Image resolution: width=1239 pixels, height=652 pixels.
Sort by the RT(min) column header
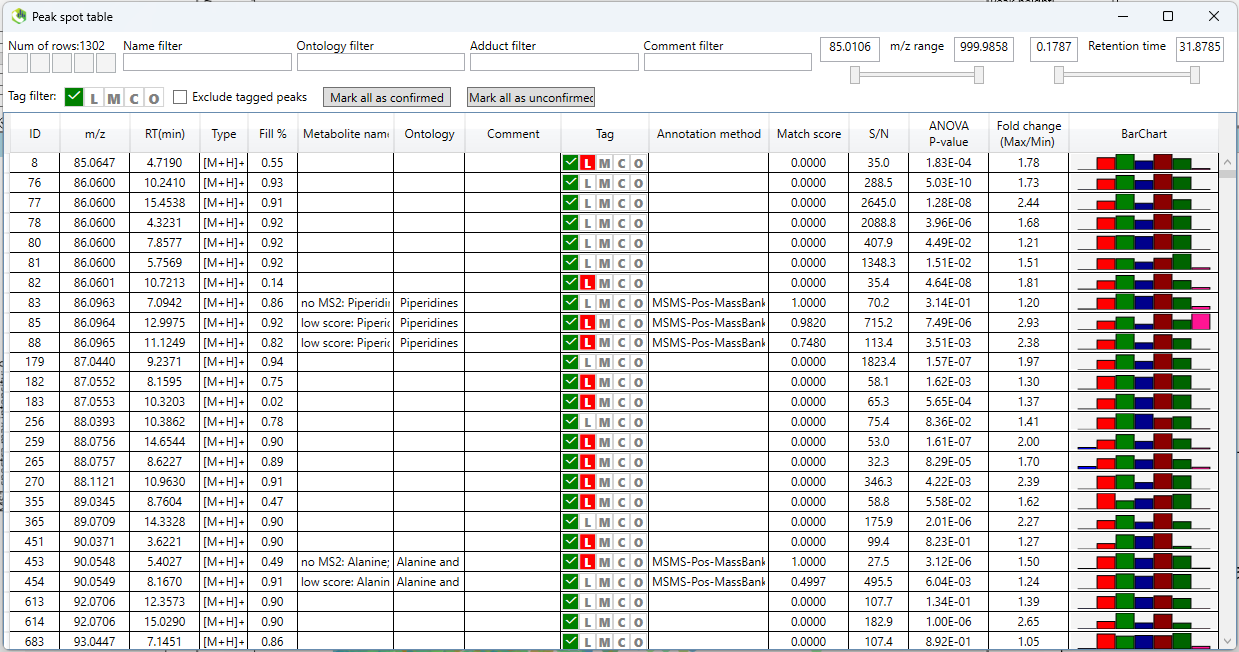165,133
